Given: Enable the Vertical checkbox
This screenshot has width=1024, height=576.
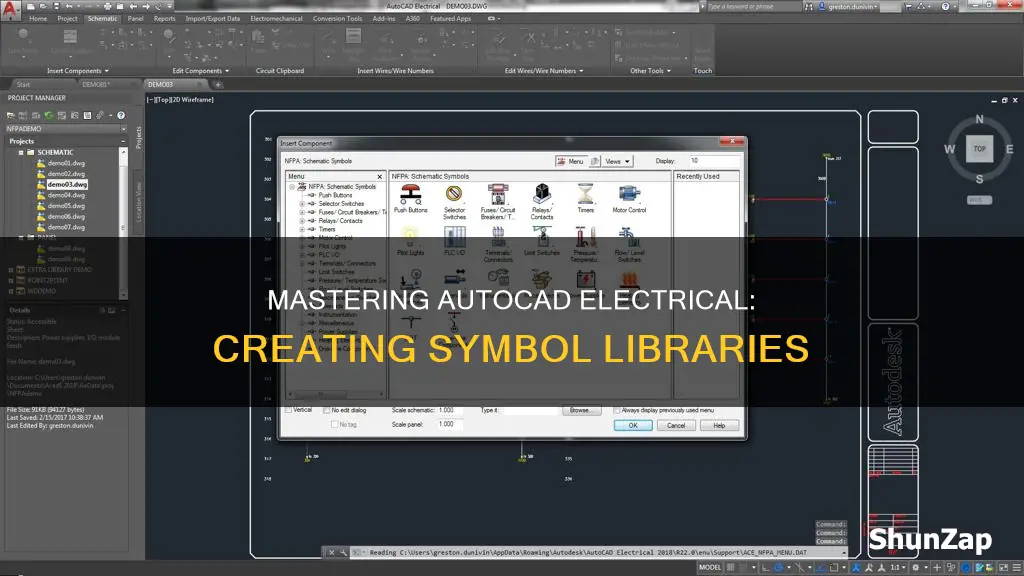Looking at the screenshot, I should [x=288, y=410].
